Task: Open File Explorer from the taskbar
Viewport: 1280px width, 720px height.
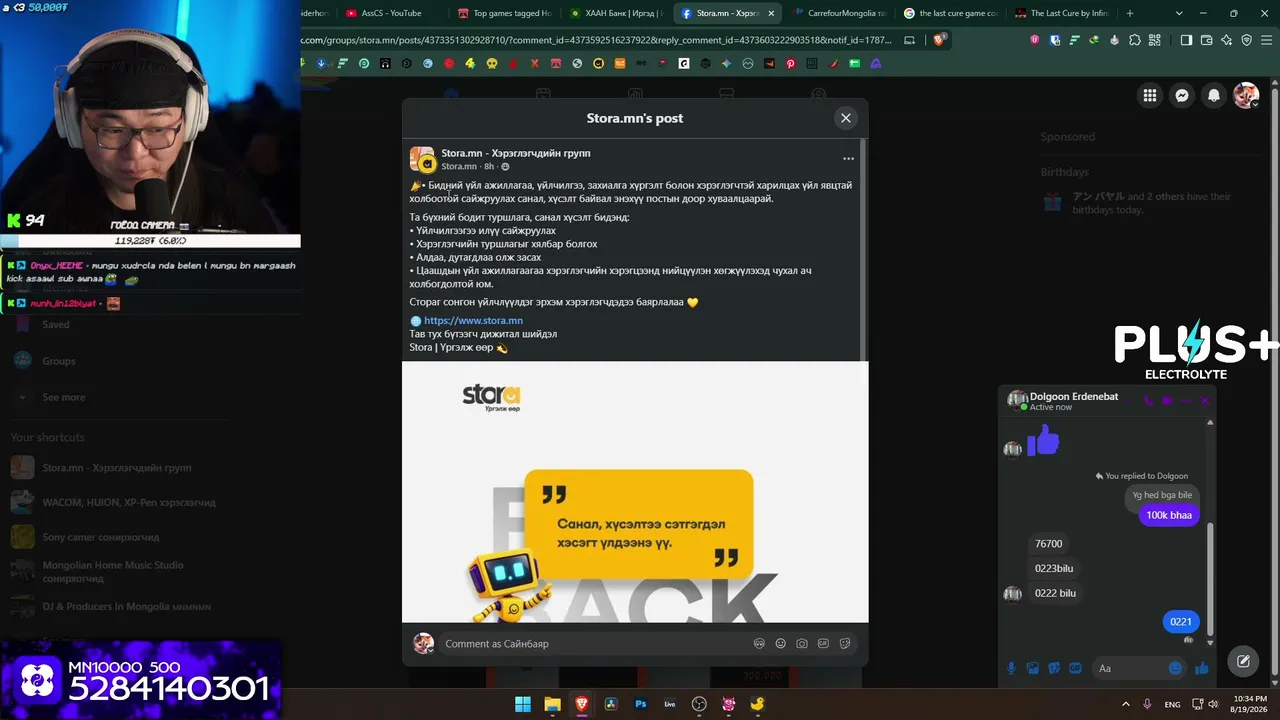Action: [x=552, y=704]
